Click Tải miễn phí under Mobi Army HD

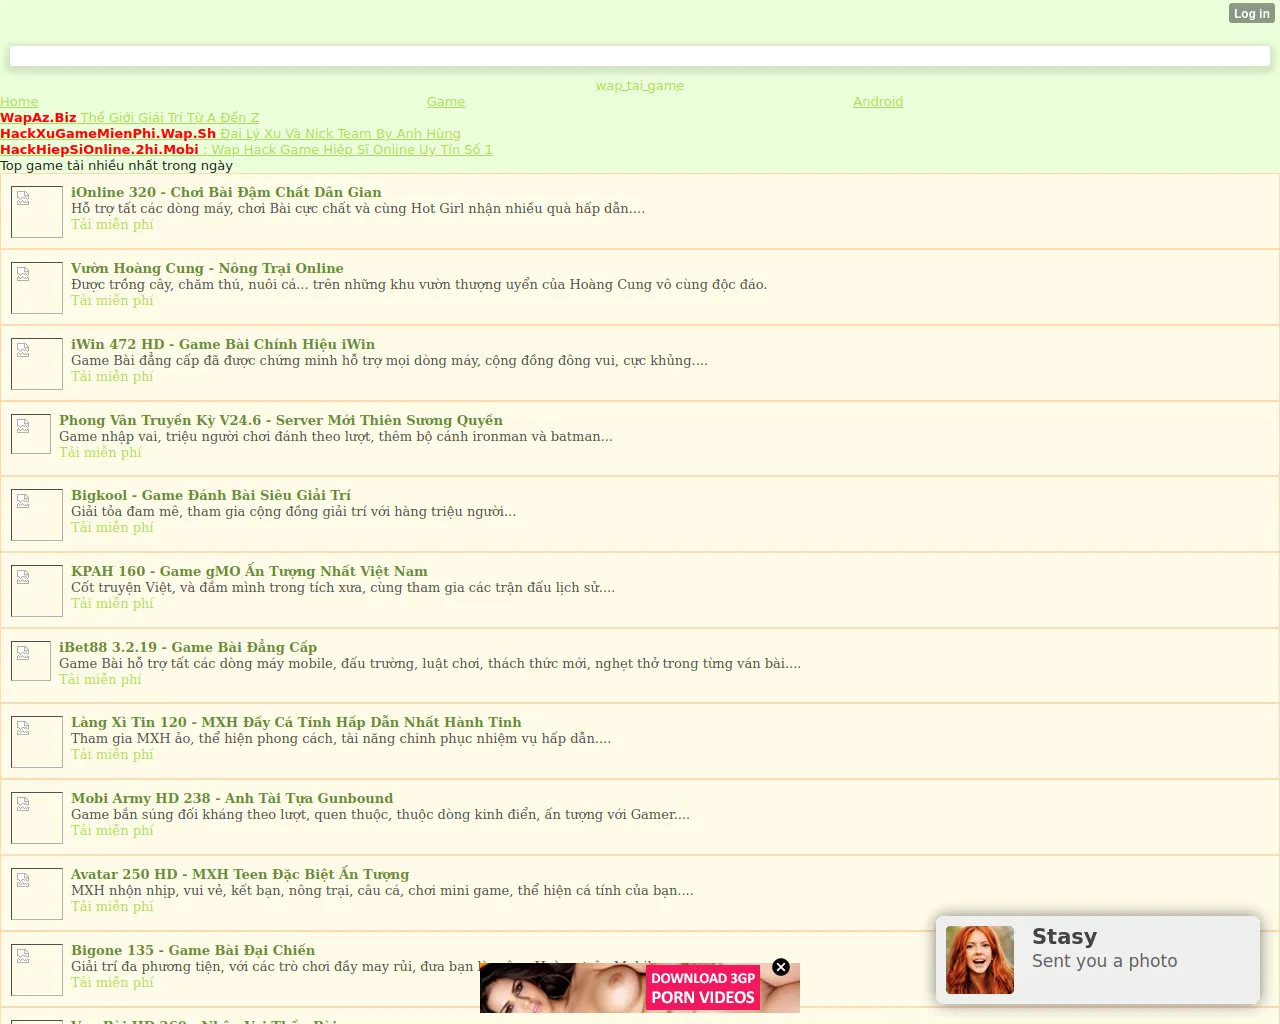pyautogui.click(x=112, y=830)
